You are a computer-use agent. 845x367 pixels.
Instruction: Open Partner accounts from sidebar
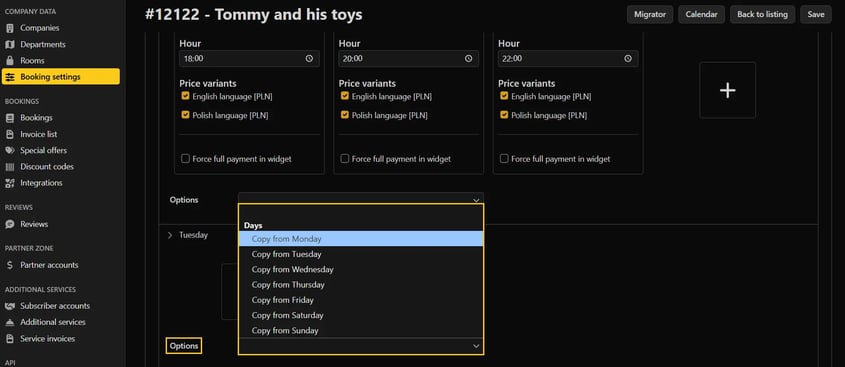click(x=49, y=265)
